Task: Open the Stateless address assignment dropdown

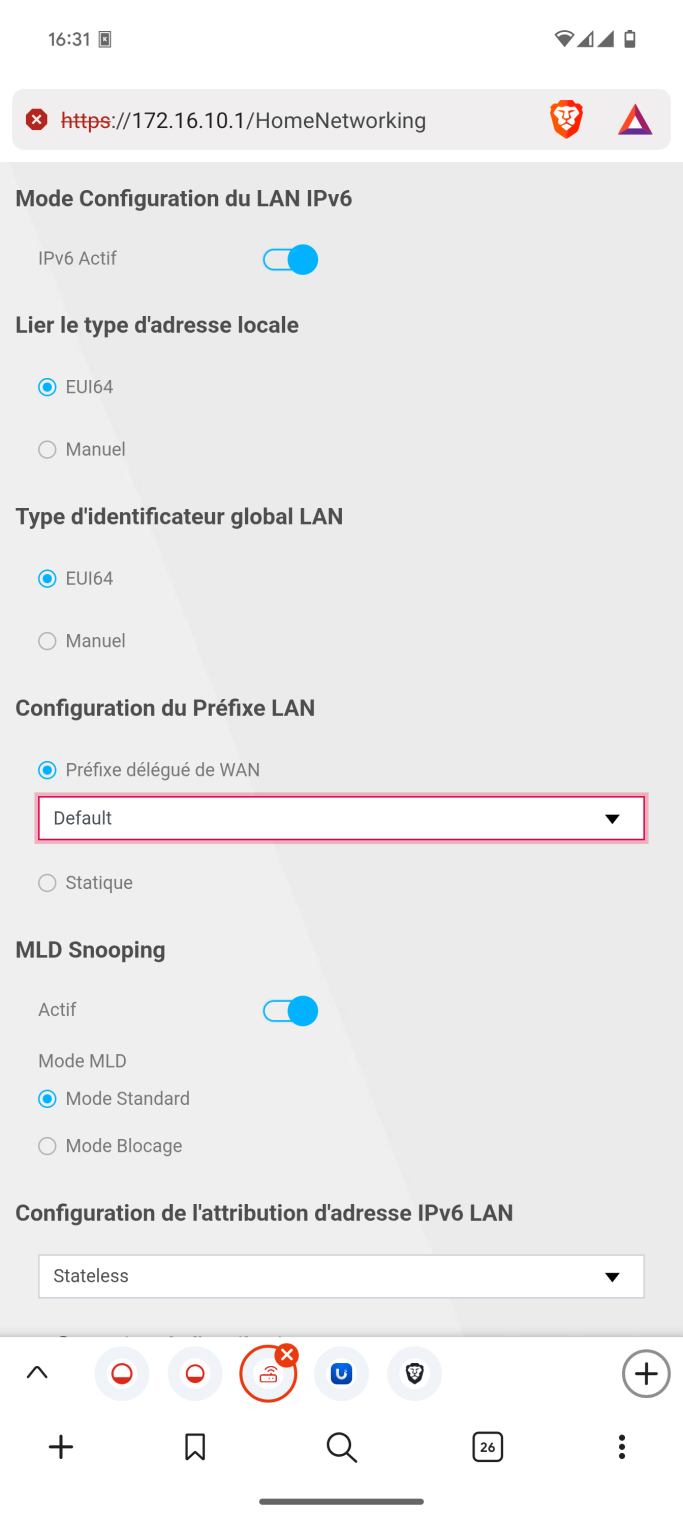Action: (341, 1276)
